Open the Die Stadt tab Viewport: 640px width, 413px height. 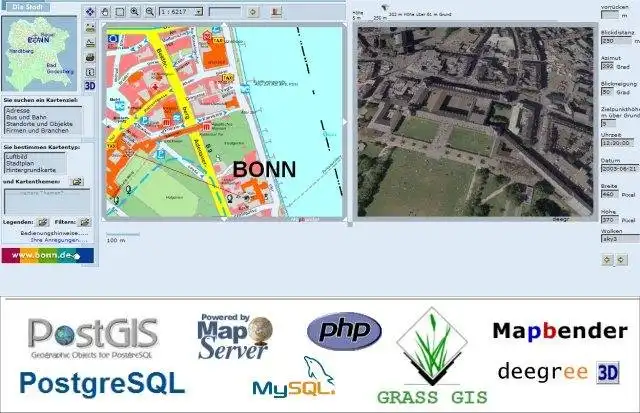(27, 7)
